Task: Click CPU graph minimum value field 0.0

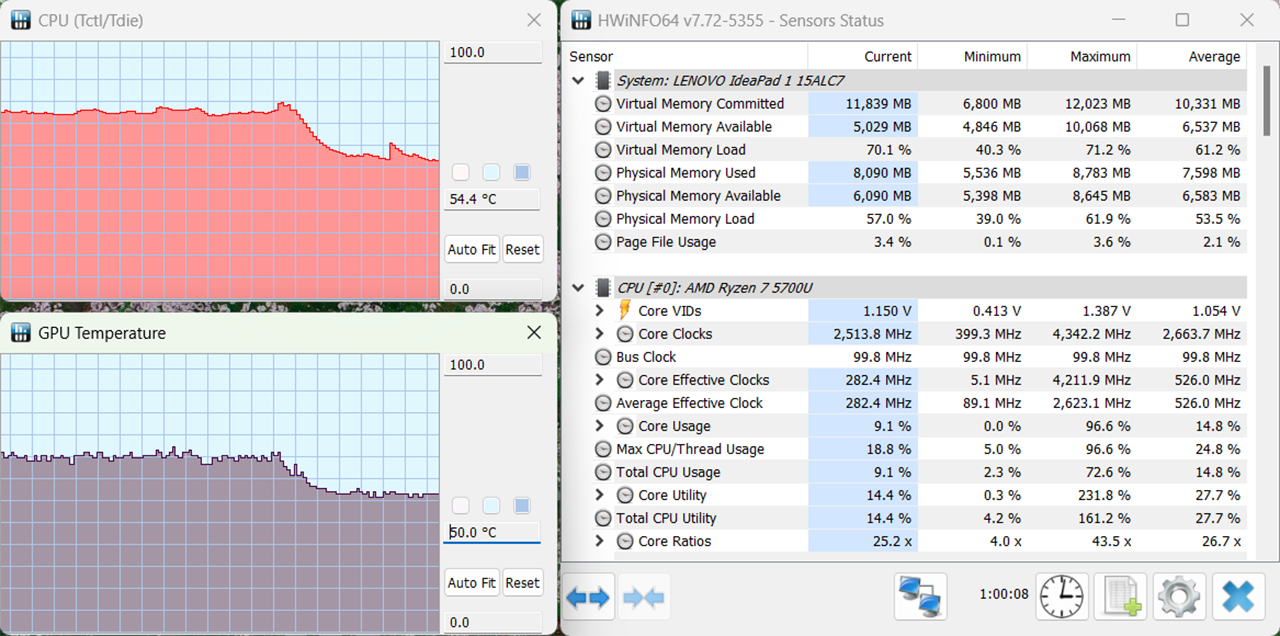Action: (493, 289)
